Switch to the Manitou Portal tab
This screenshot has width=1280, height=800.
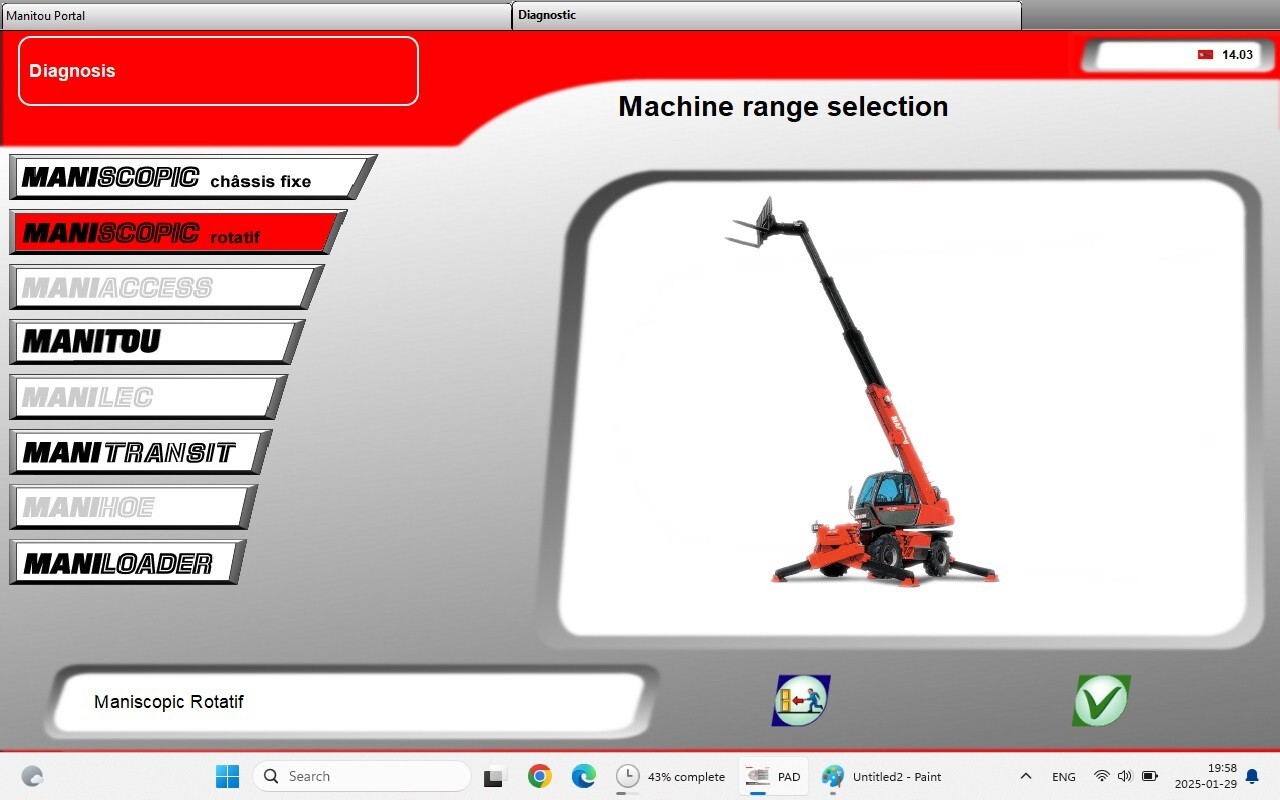click(x=256, y=15)
